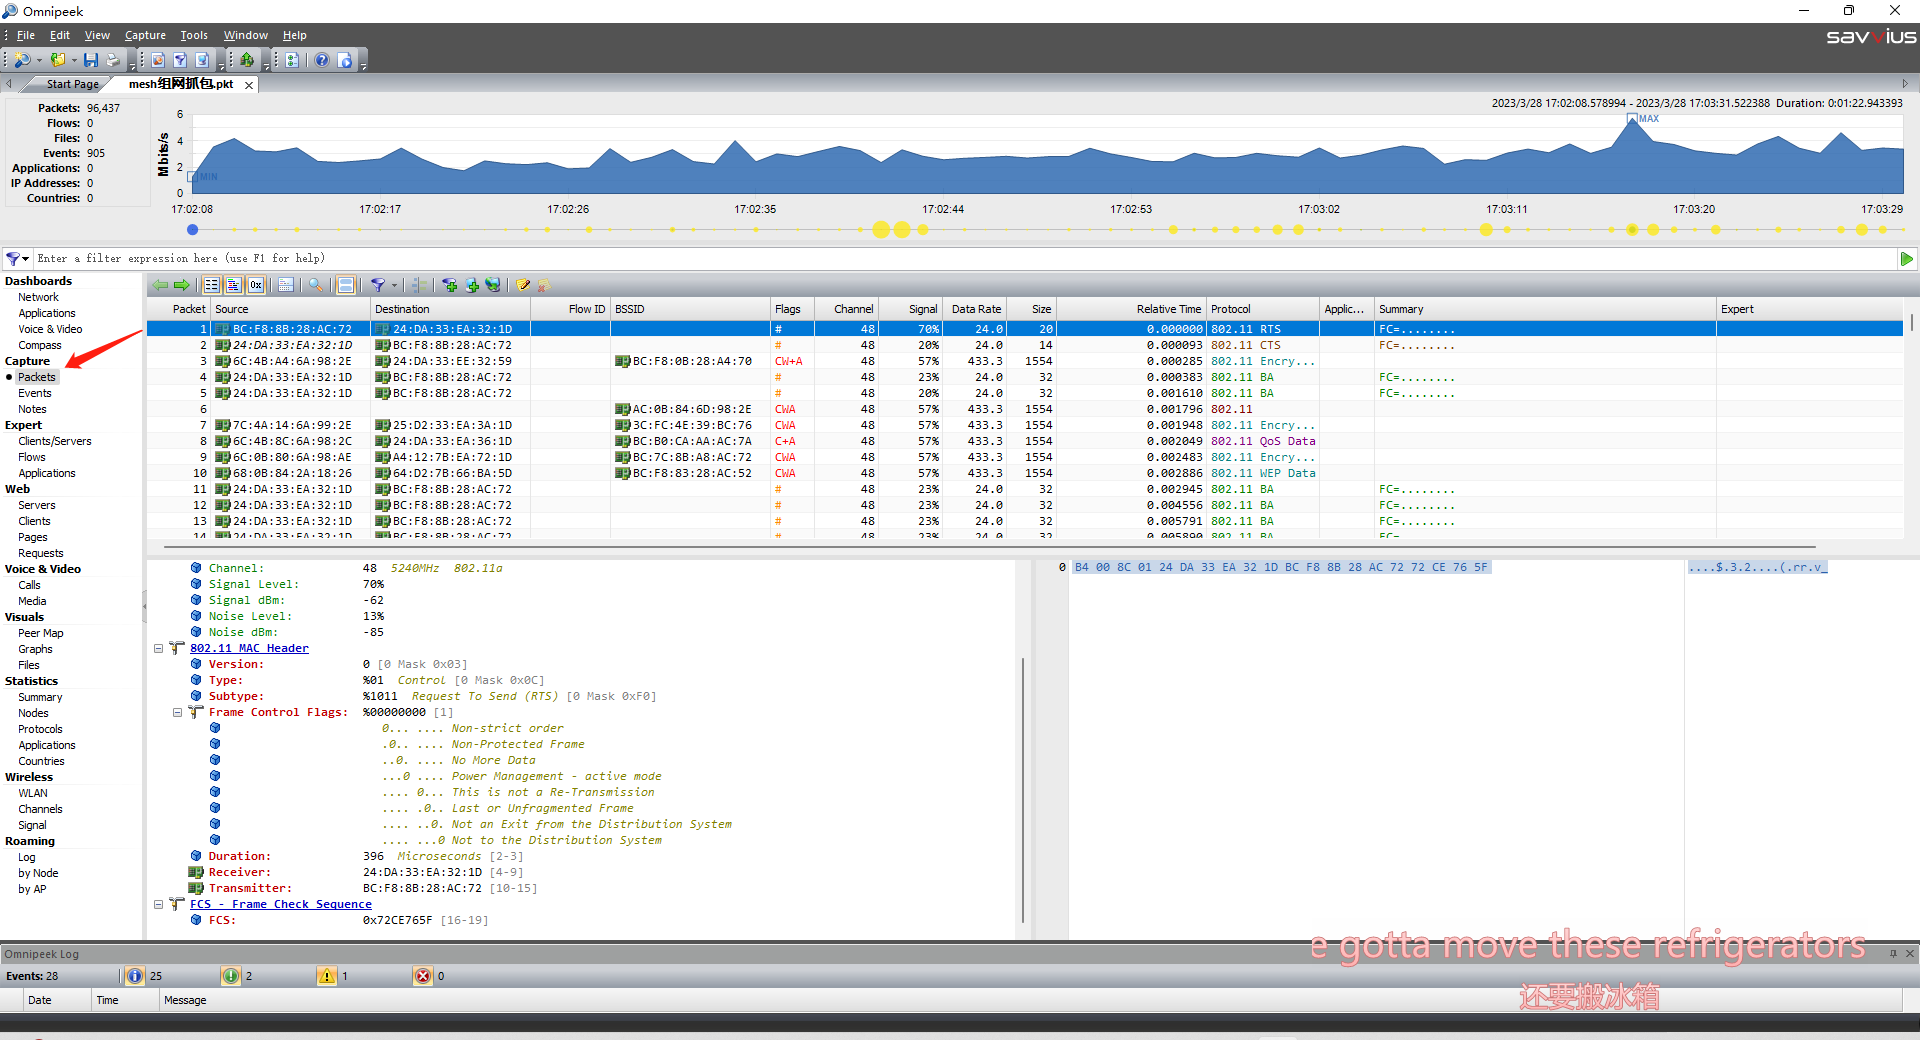Open the 802.11 MAC Header link
Image resolution: width=1920 pixels, height=1040 pixels.
click(249, 648)
